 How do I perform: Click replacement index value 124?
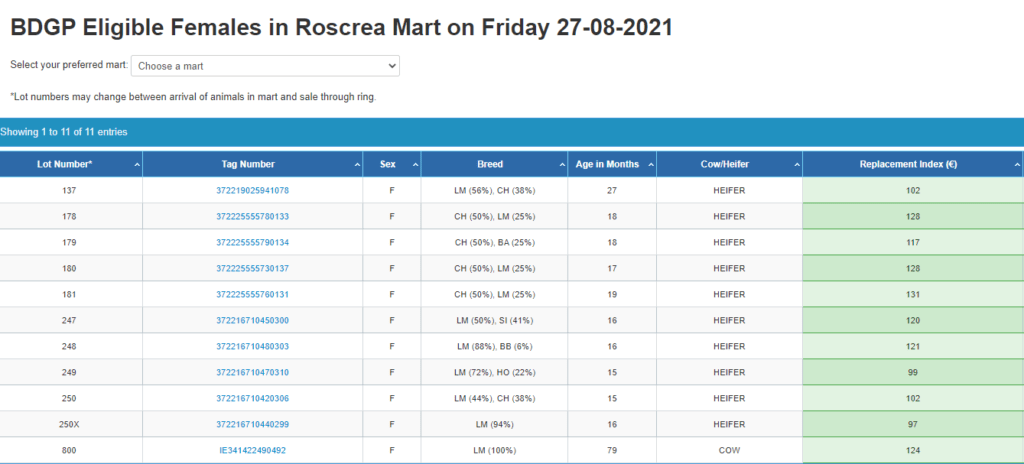coord(913,450)
